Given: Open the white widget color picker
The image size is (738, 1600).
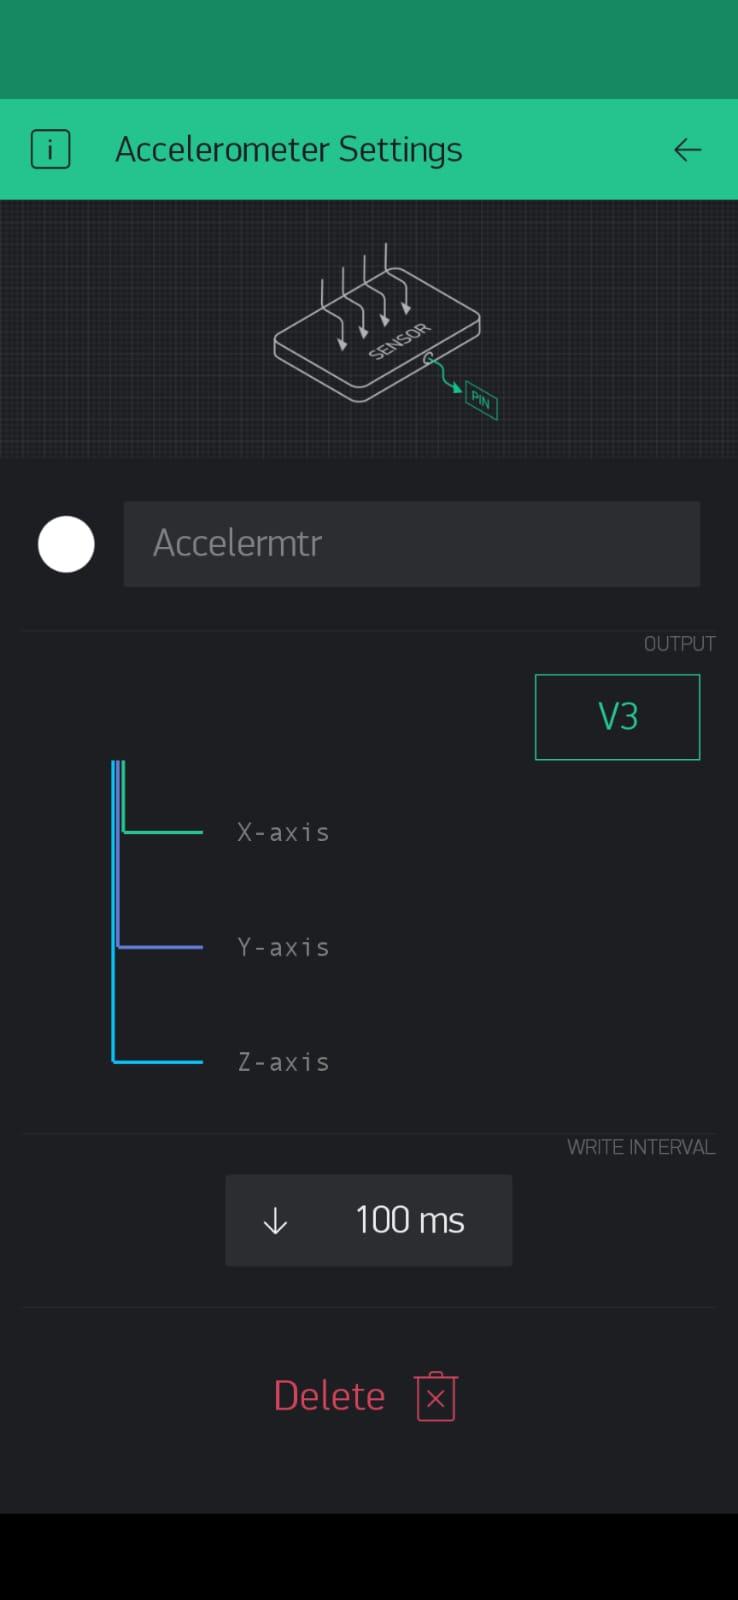Looking at the screenshot, I should (x=66, y=544).
